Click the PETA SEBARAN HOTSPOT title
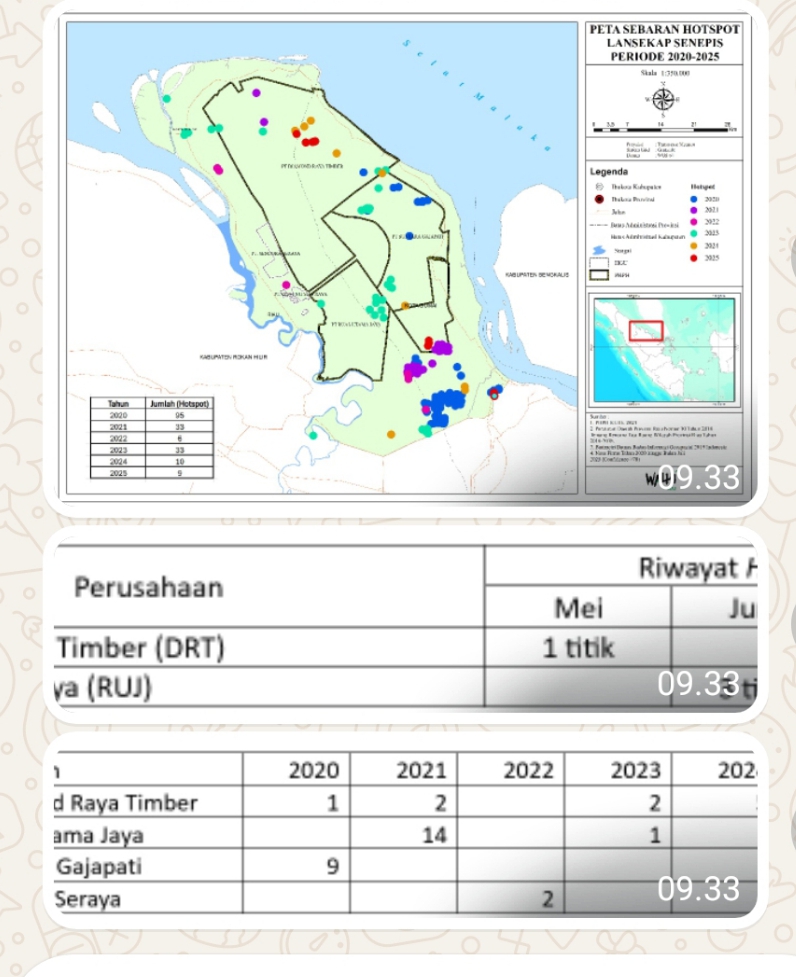The width and height of the screenshot is (796, 977). [663, 44]
